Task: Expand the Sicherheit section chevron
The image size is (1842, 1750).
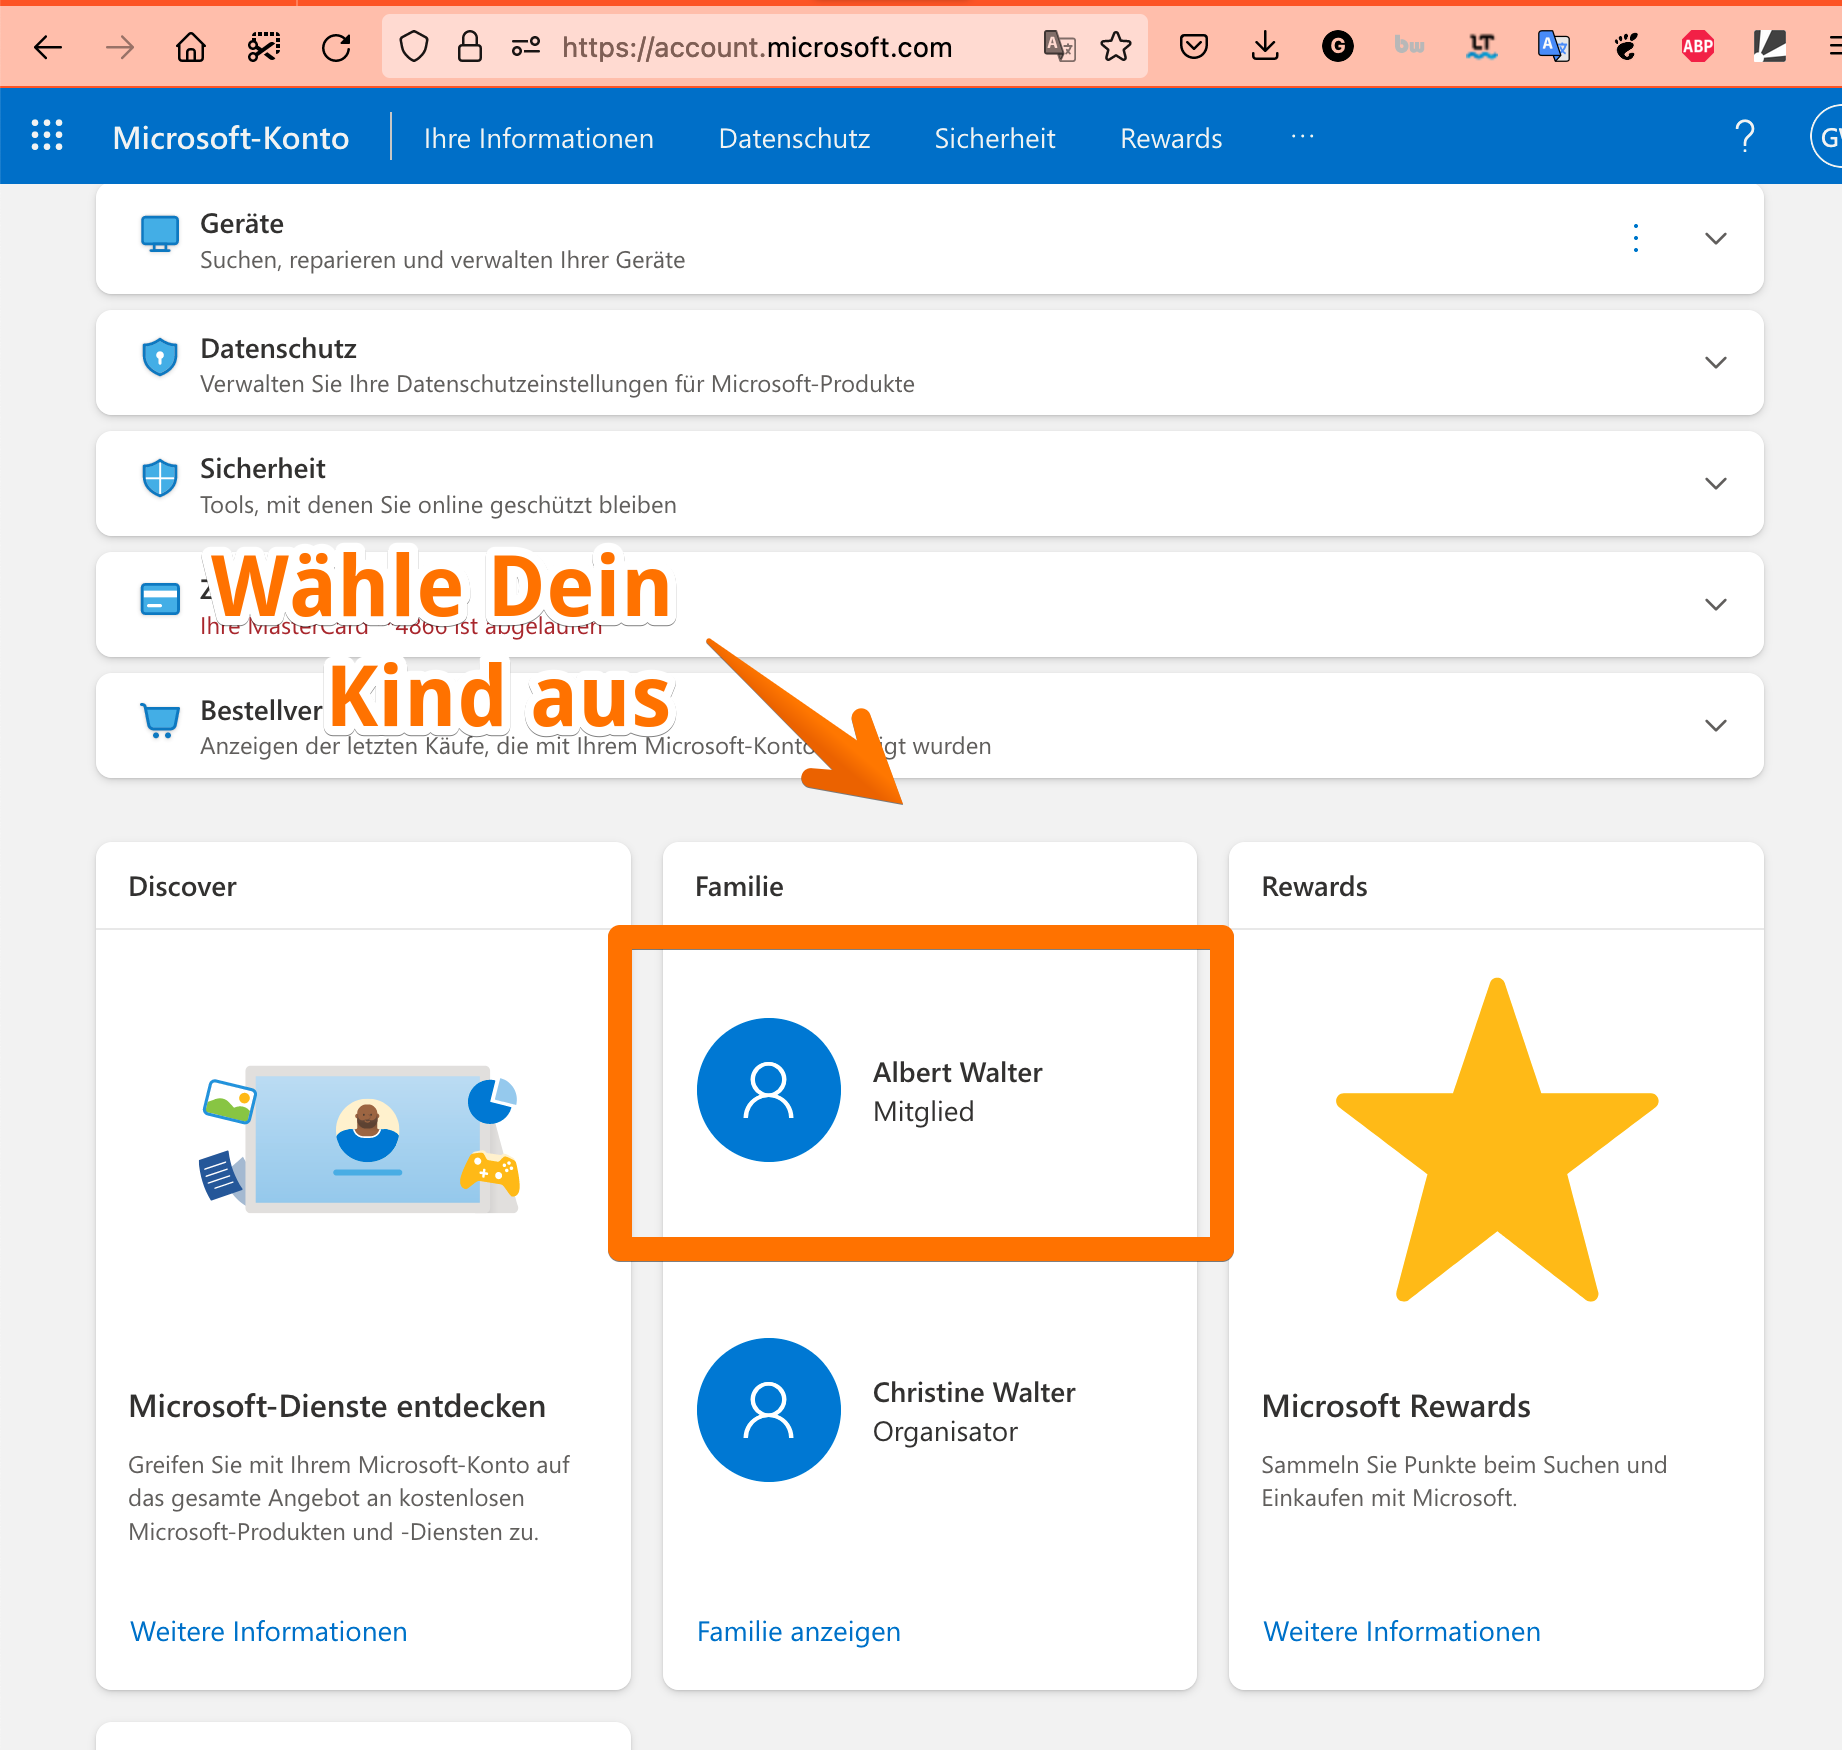Action: [1716, 483]
